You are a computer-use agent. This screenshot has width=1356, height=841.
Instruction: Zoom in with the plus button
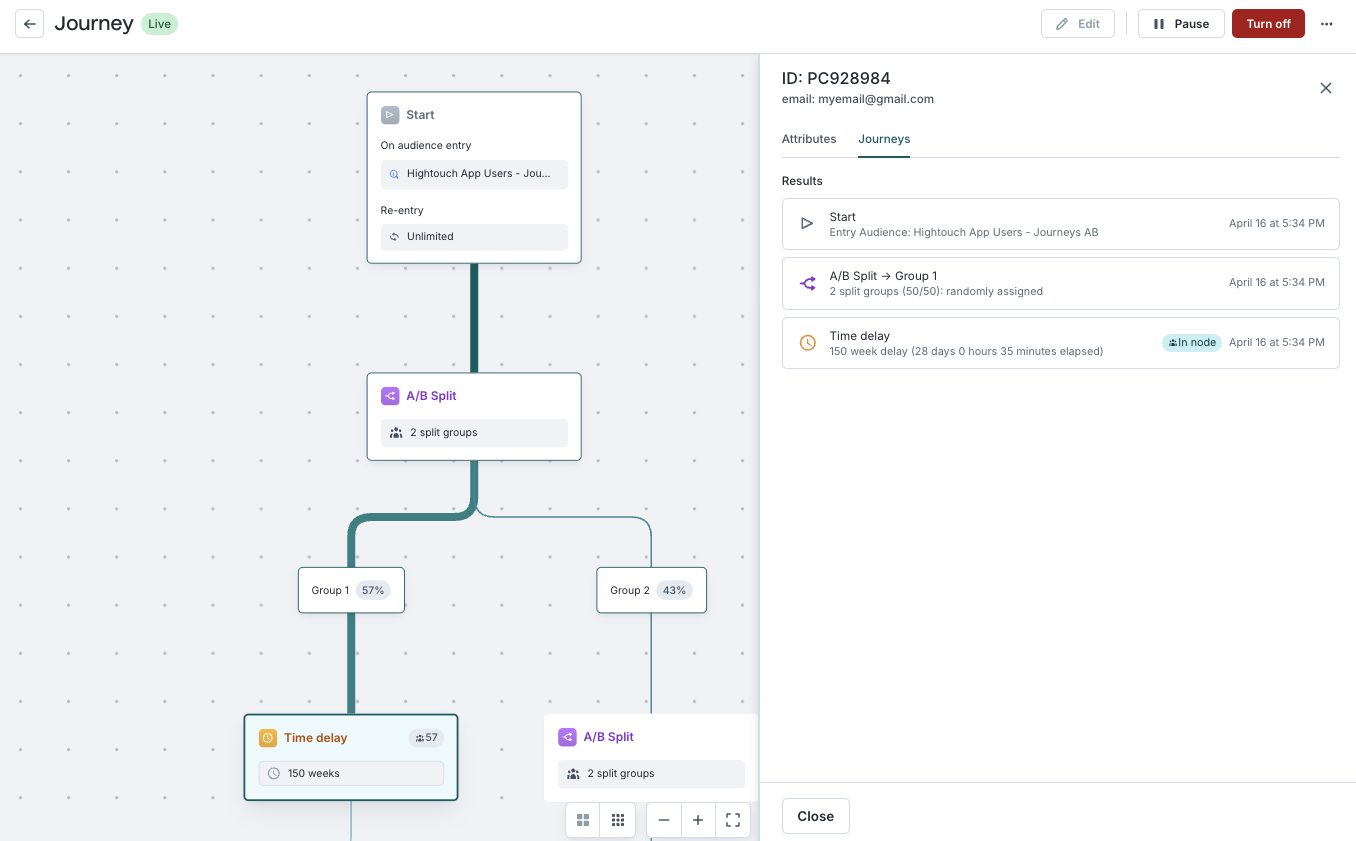point(698,820)
